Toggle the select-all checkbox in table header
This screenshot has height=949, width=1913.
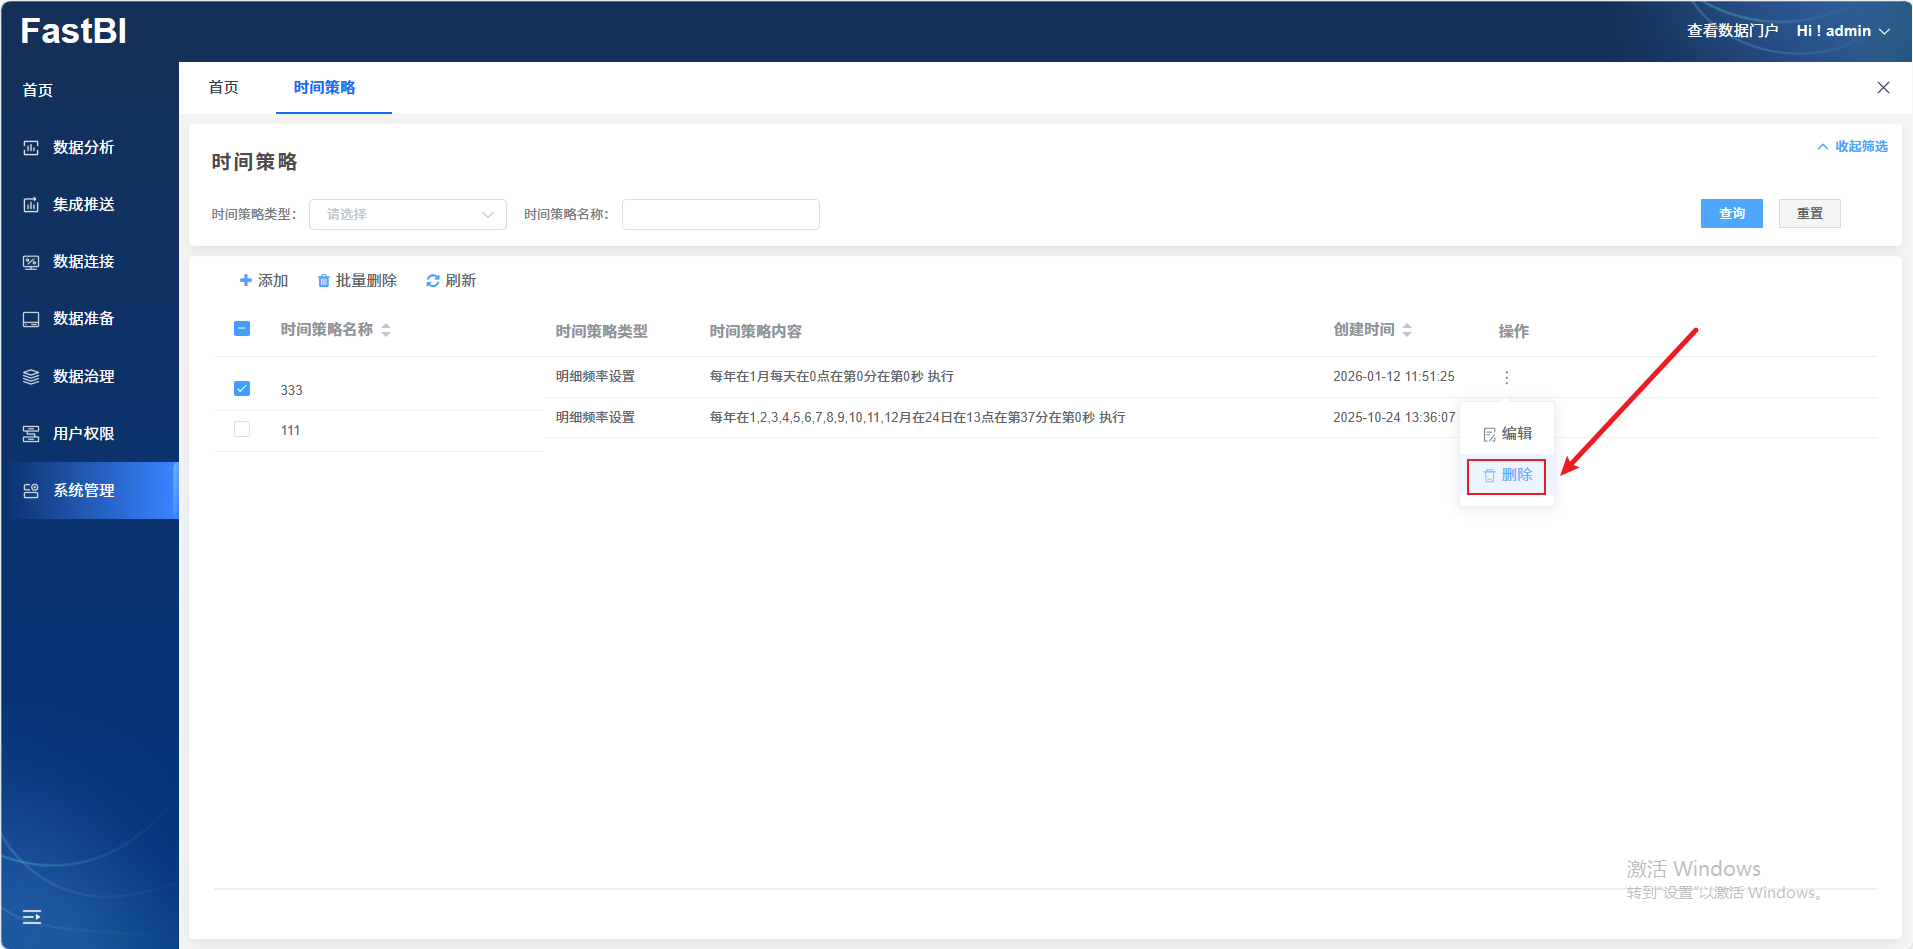click(x=242, y=329)
